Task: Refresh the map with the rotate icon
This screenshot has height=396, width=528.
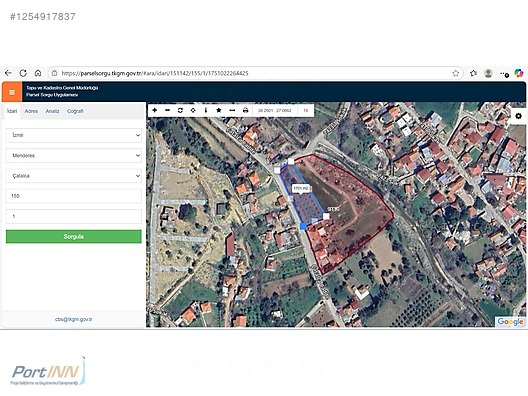Action: pos(180,110)
